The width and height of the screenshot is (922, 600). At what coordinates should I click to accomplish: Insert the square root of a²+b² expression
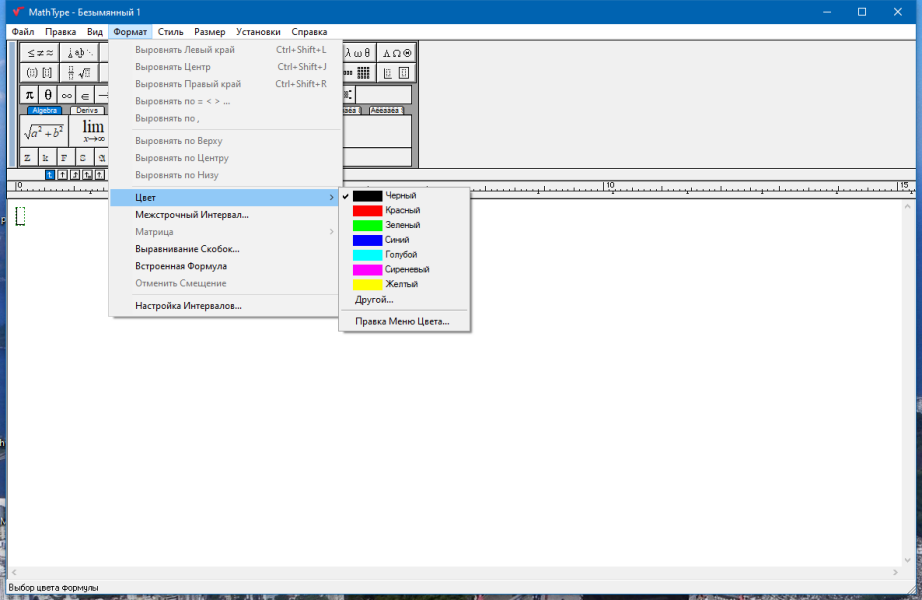pyautogui.click(x=44, y=131)
